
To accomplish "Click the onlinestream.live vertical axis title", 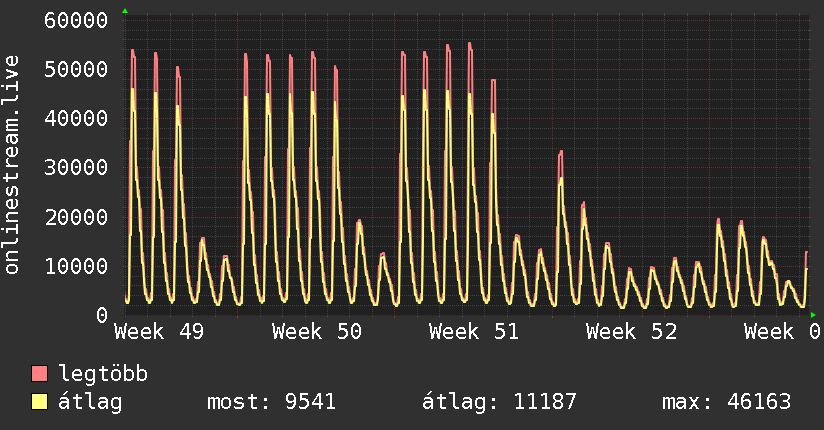I will 11,165.
